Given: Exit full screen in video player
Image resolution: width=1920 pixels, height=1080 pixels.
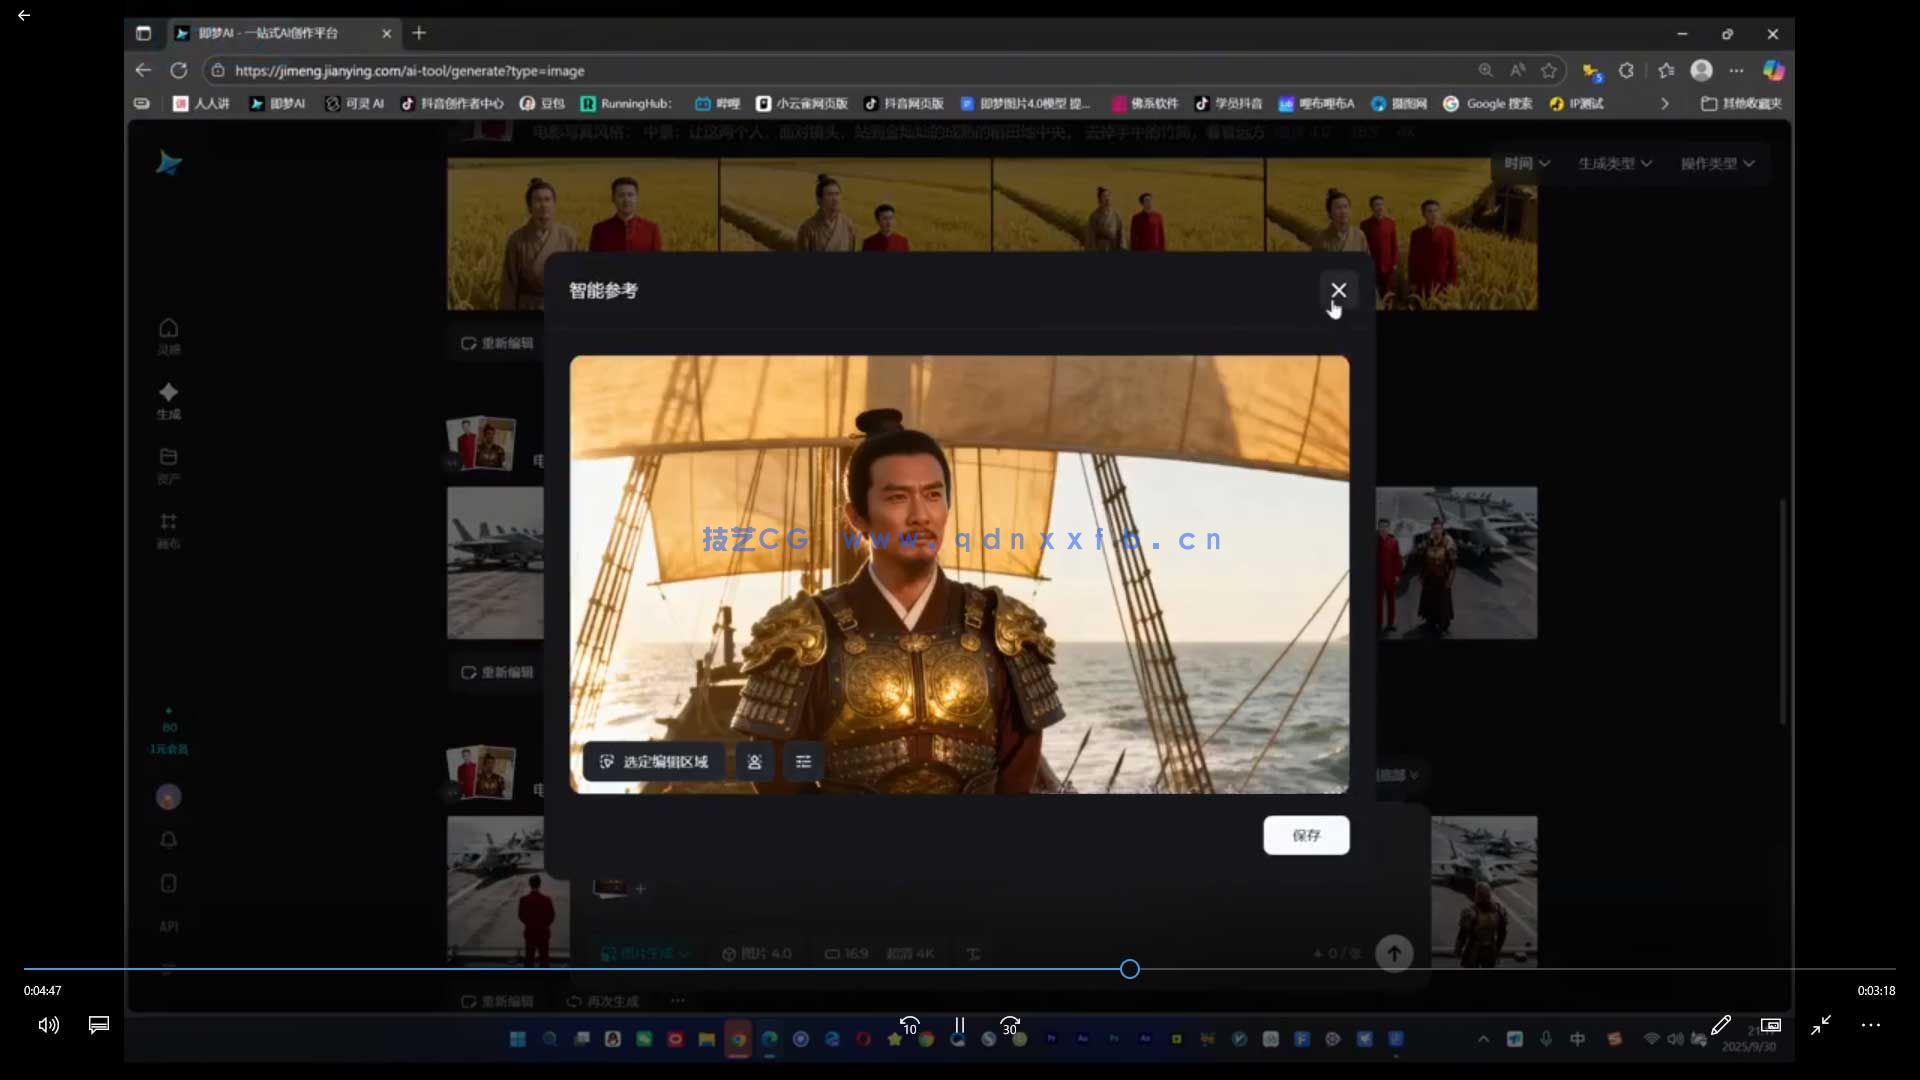Looking at the screenshot, I should coord(1820,1025).
